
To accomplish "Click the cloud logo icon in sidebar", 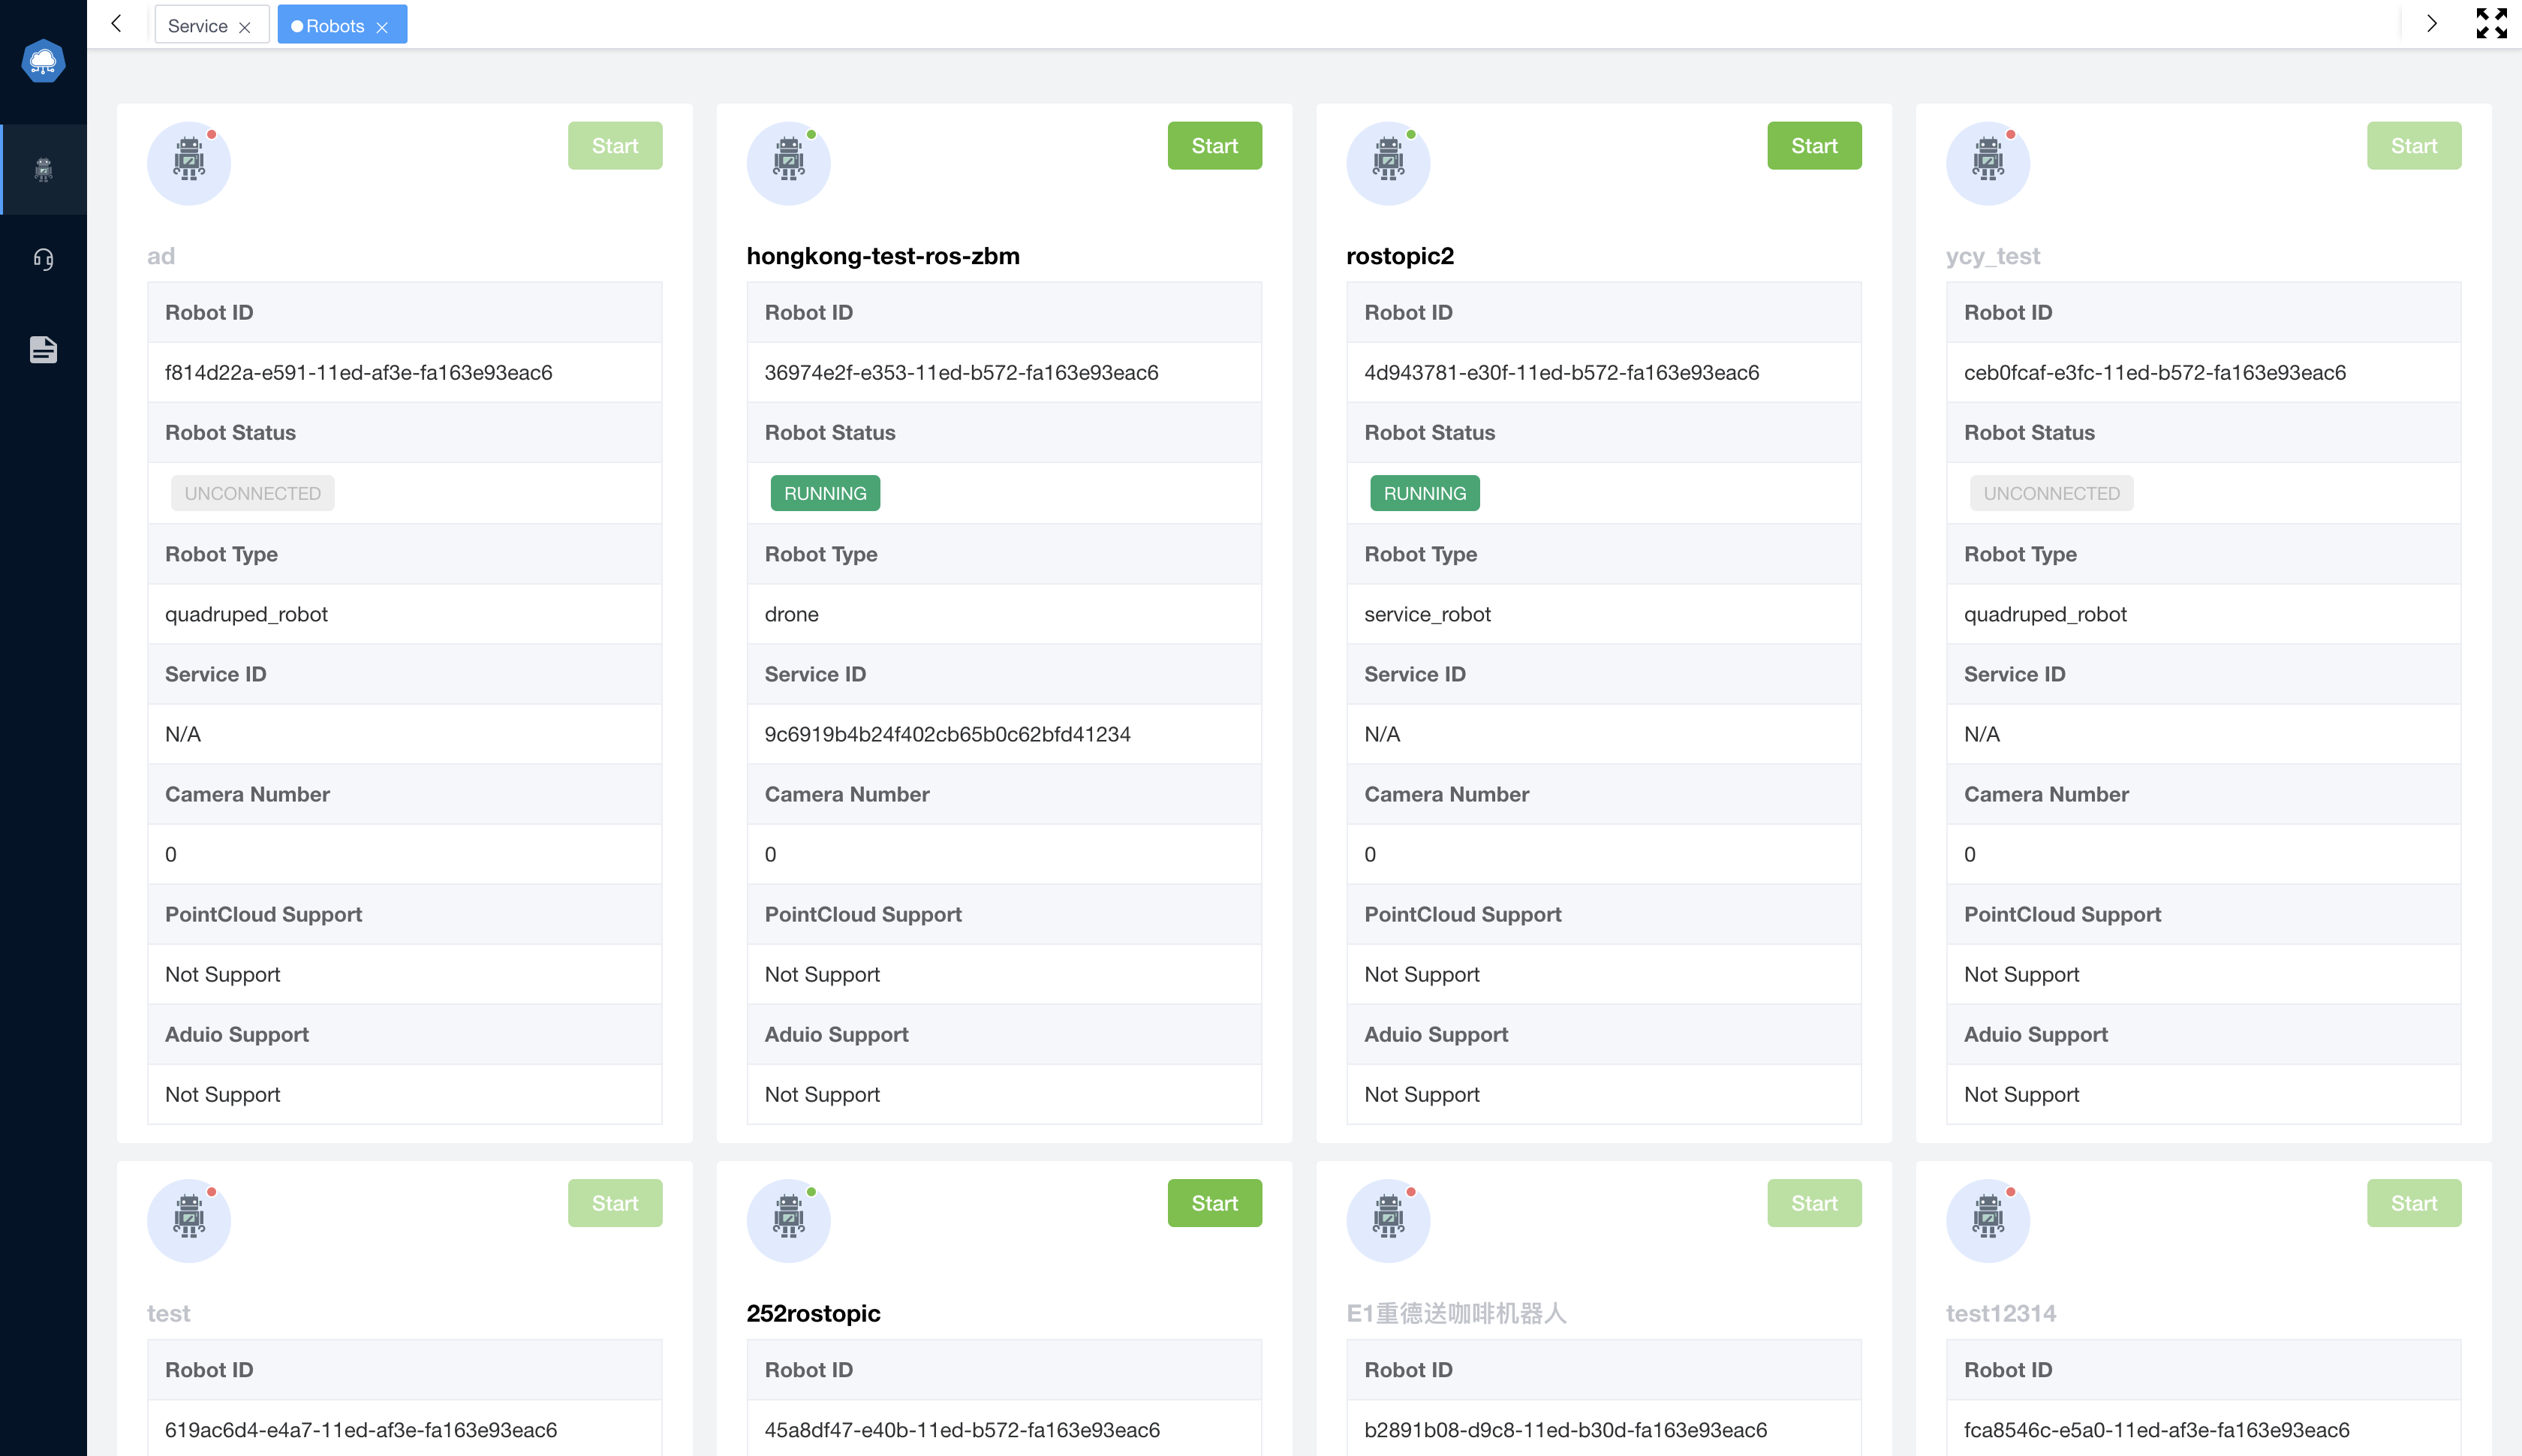I will (x=43, y=62).
